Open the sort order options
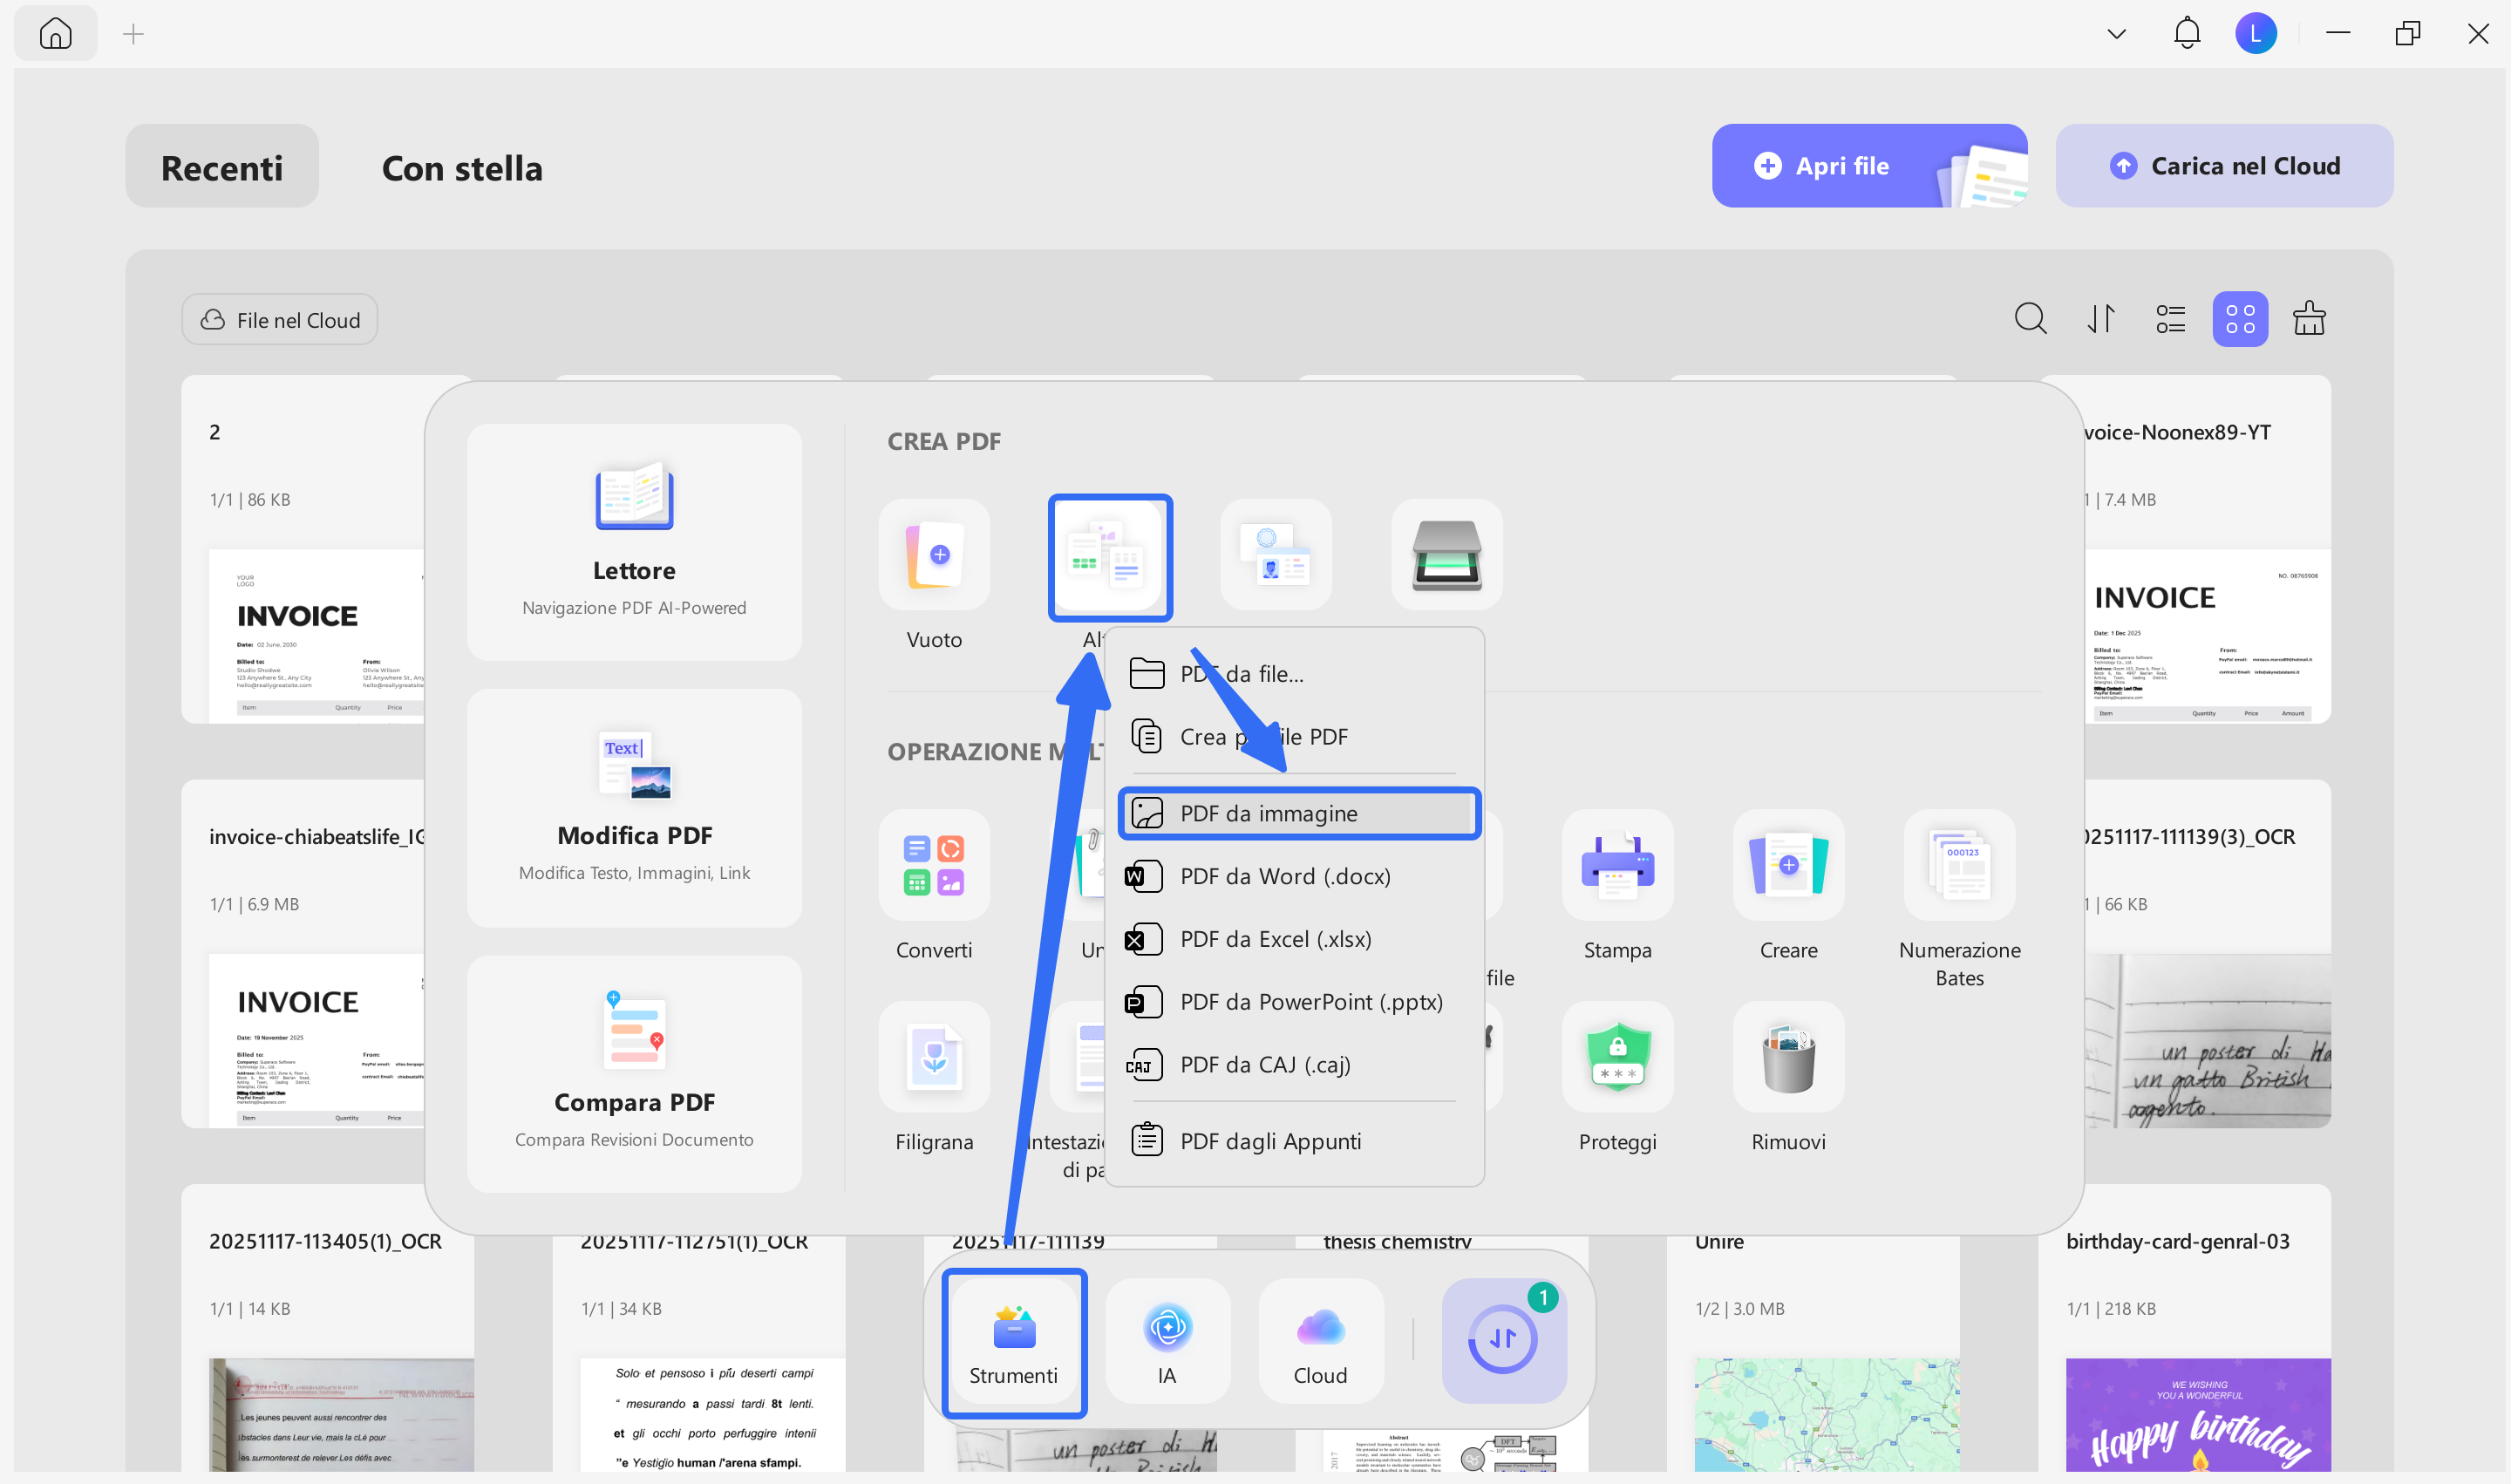 [2101, 319]
